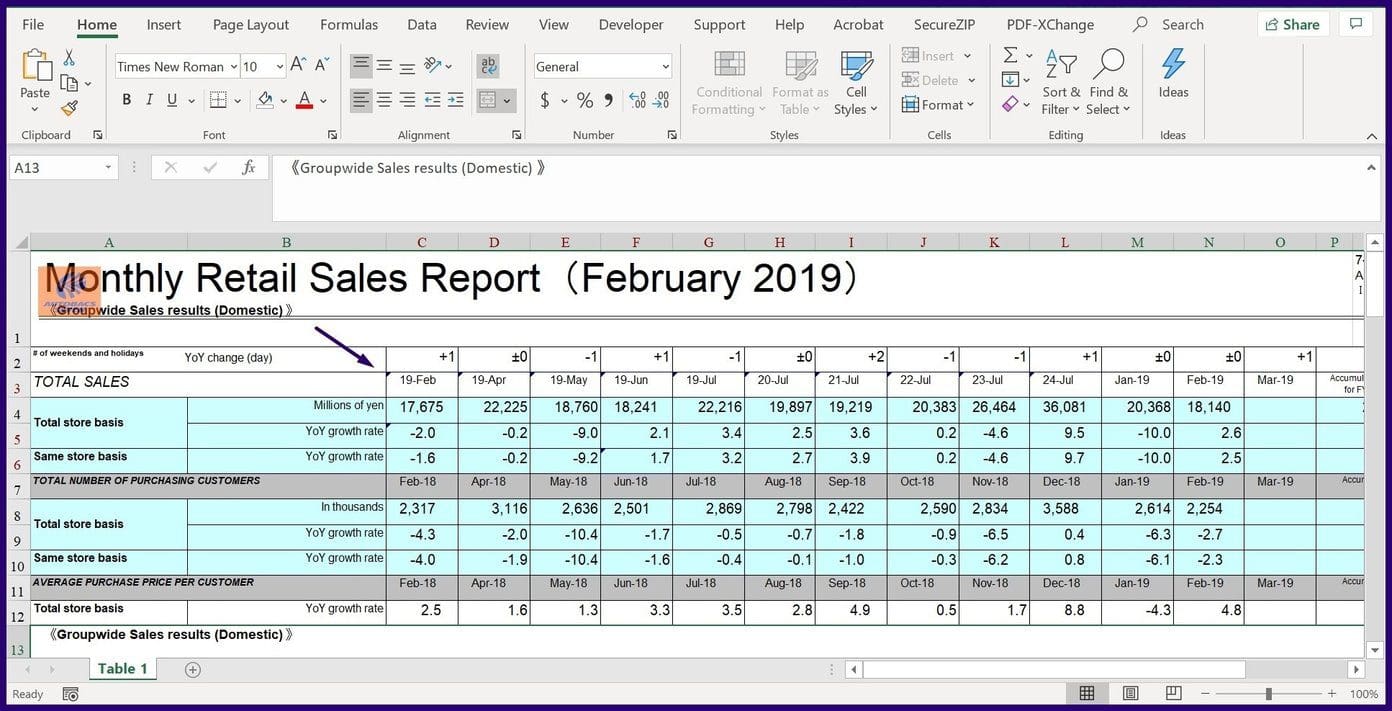Select Normal view in status bar
The image size is (1392, 711).
(1086, 693)
